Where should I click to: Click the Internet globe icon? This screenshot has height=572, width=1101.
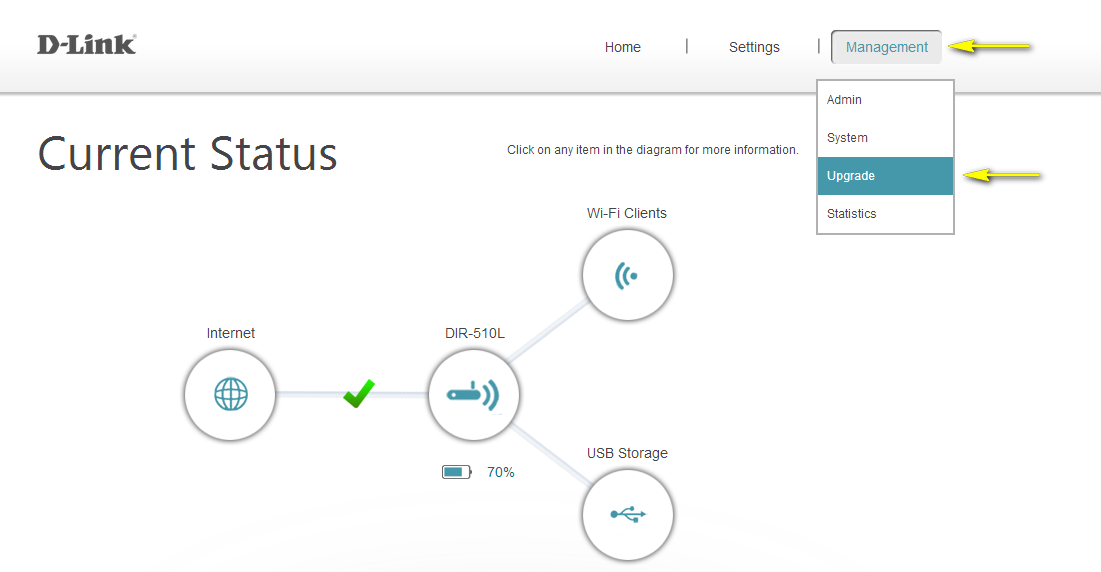click(x=230, y=394)
